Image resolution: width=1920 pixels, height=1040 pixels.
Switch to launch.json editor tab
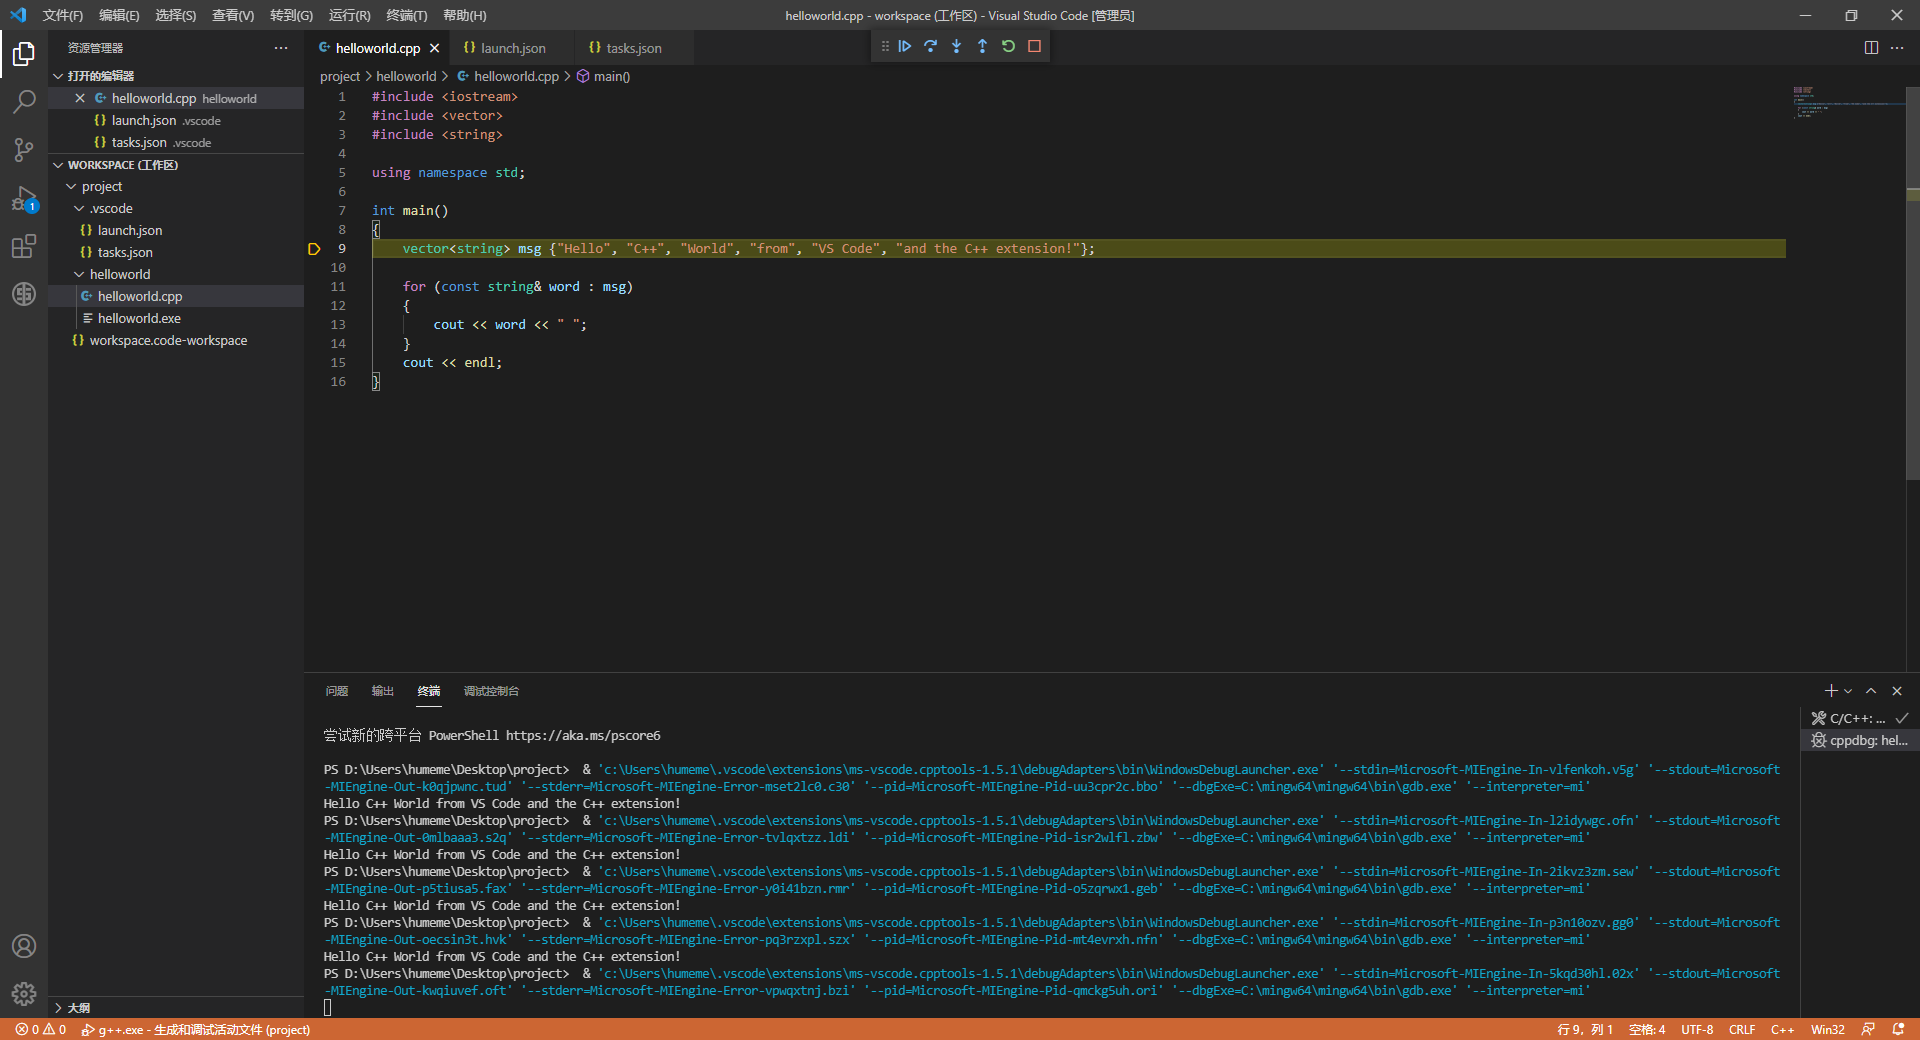click(513, 48)
